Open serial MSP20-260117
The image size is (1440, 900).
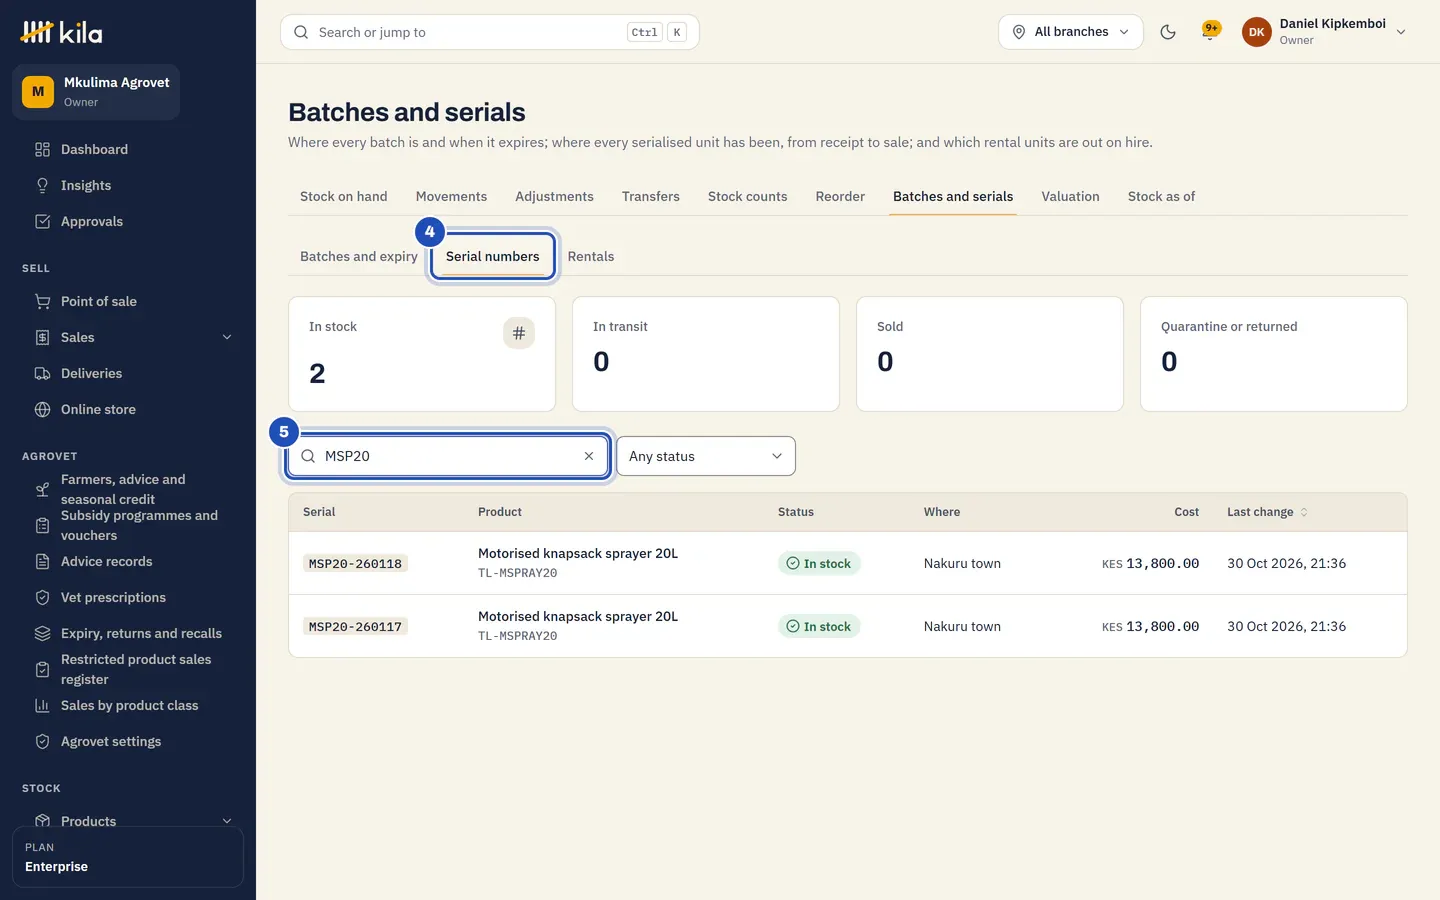(x=355, y=627)
